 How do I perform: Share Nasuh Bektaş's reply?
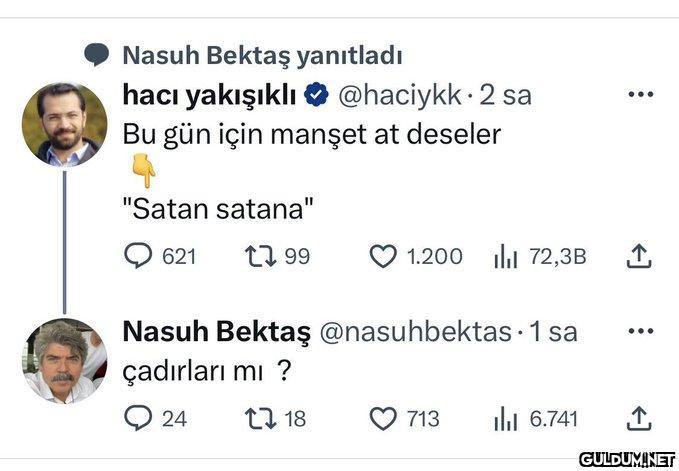638,418
